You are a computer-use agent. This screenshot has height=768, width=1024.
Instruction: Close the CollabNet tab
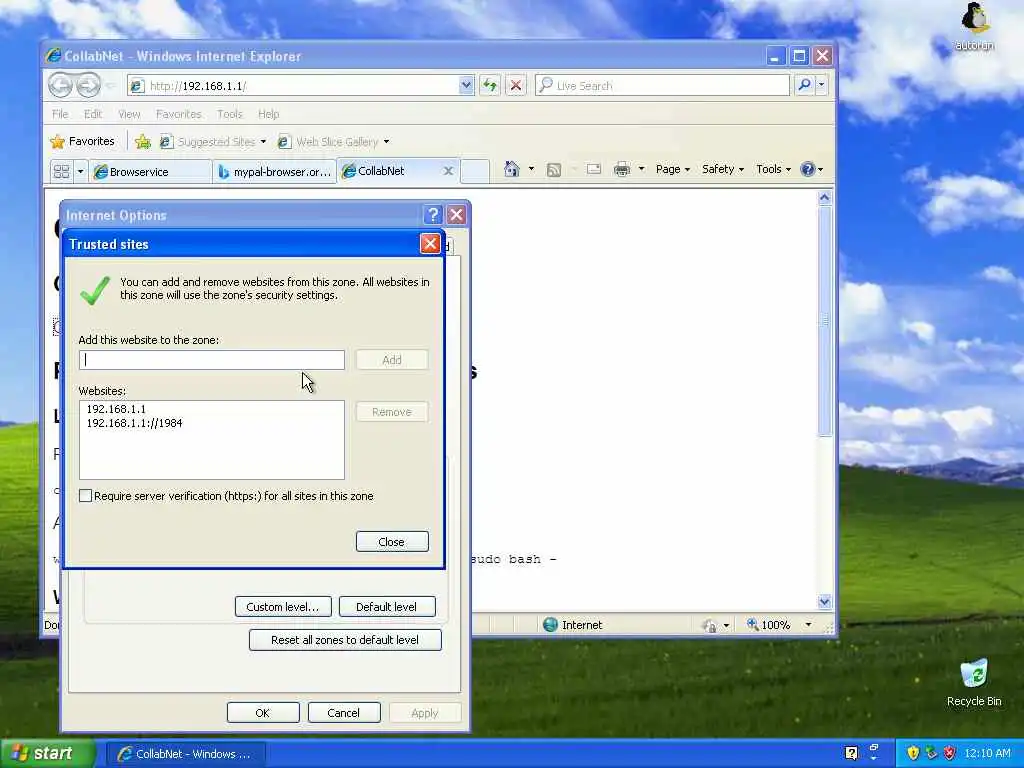[448, 171]
